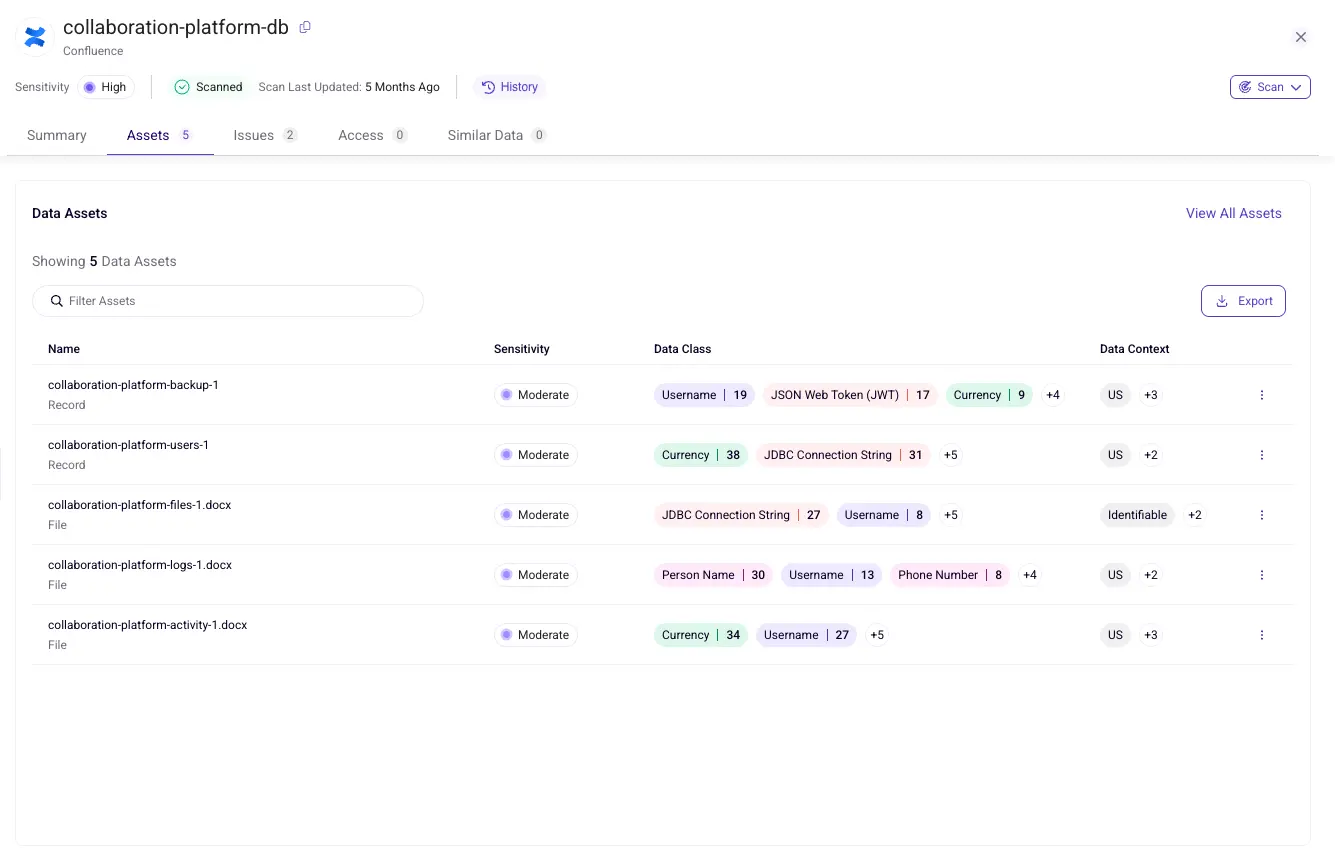The width and height of the screenshot is (1335, 867).
Task: Click the History button
Action: point(510,87)
